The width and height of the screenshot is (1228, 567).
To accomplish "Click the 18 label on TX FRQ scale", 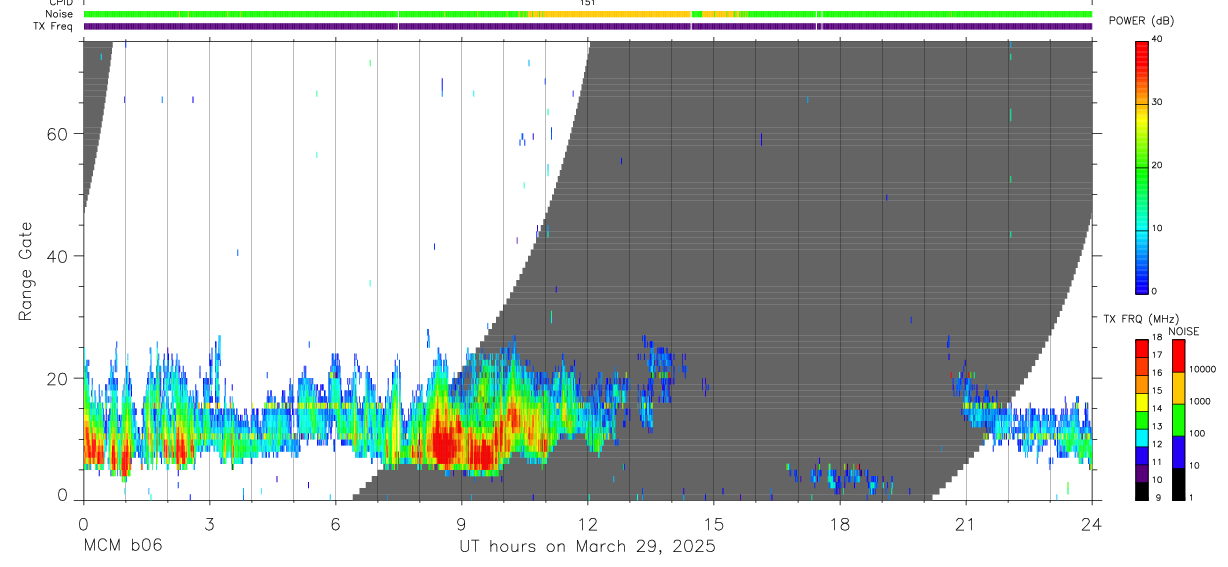I will coord(1158,338).
